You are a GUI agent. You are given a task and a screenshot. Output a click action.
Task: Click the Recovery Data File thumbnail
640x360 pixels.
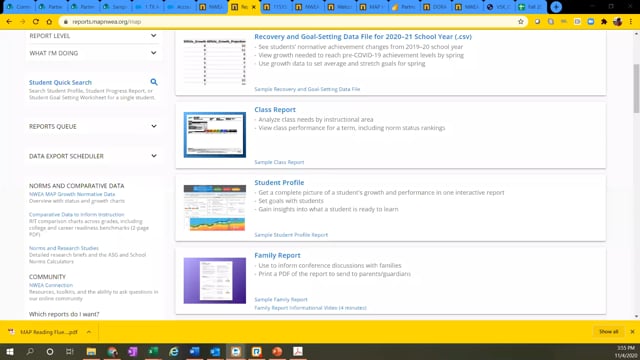215,62
